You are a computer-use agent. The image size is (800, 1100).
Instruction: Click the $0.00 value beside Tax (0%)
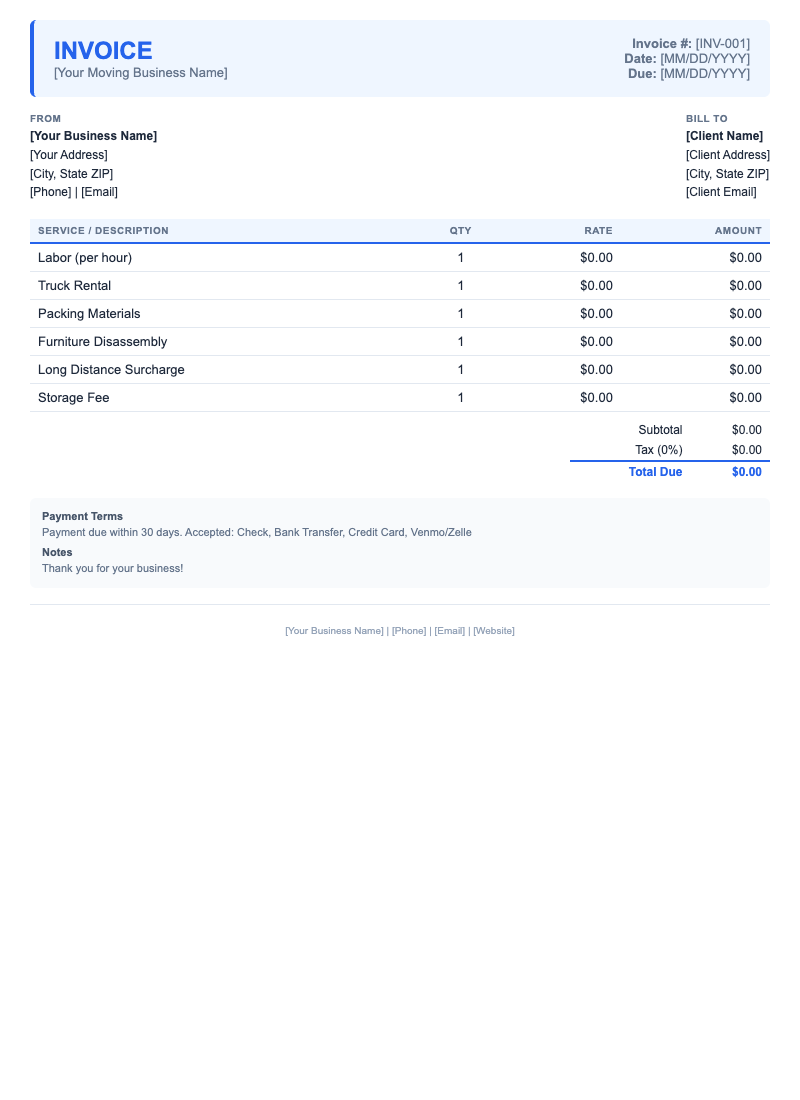747,450
